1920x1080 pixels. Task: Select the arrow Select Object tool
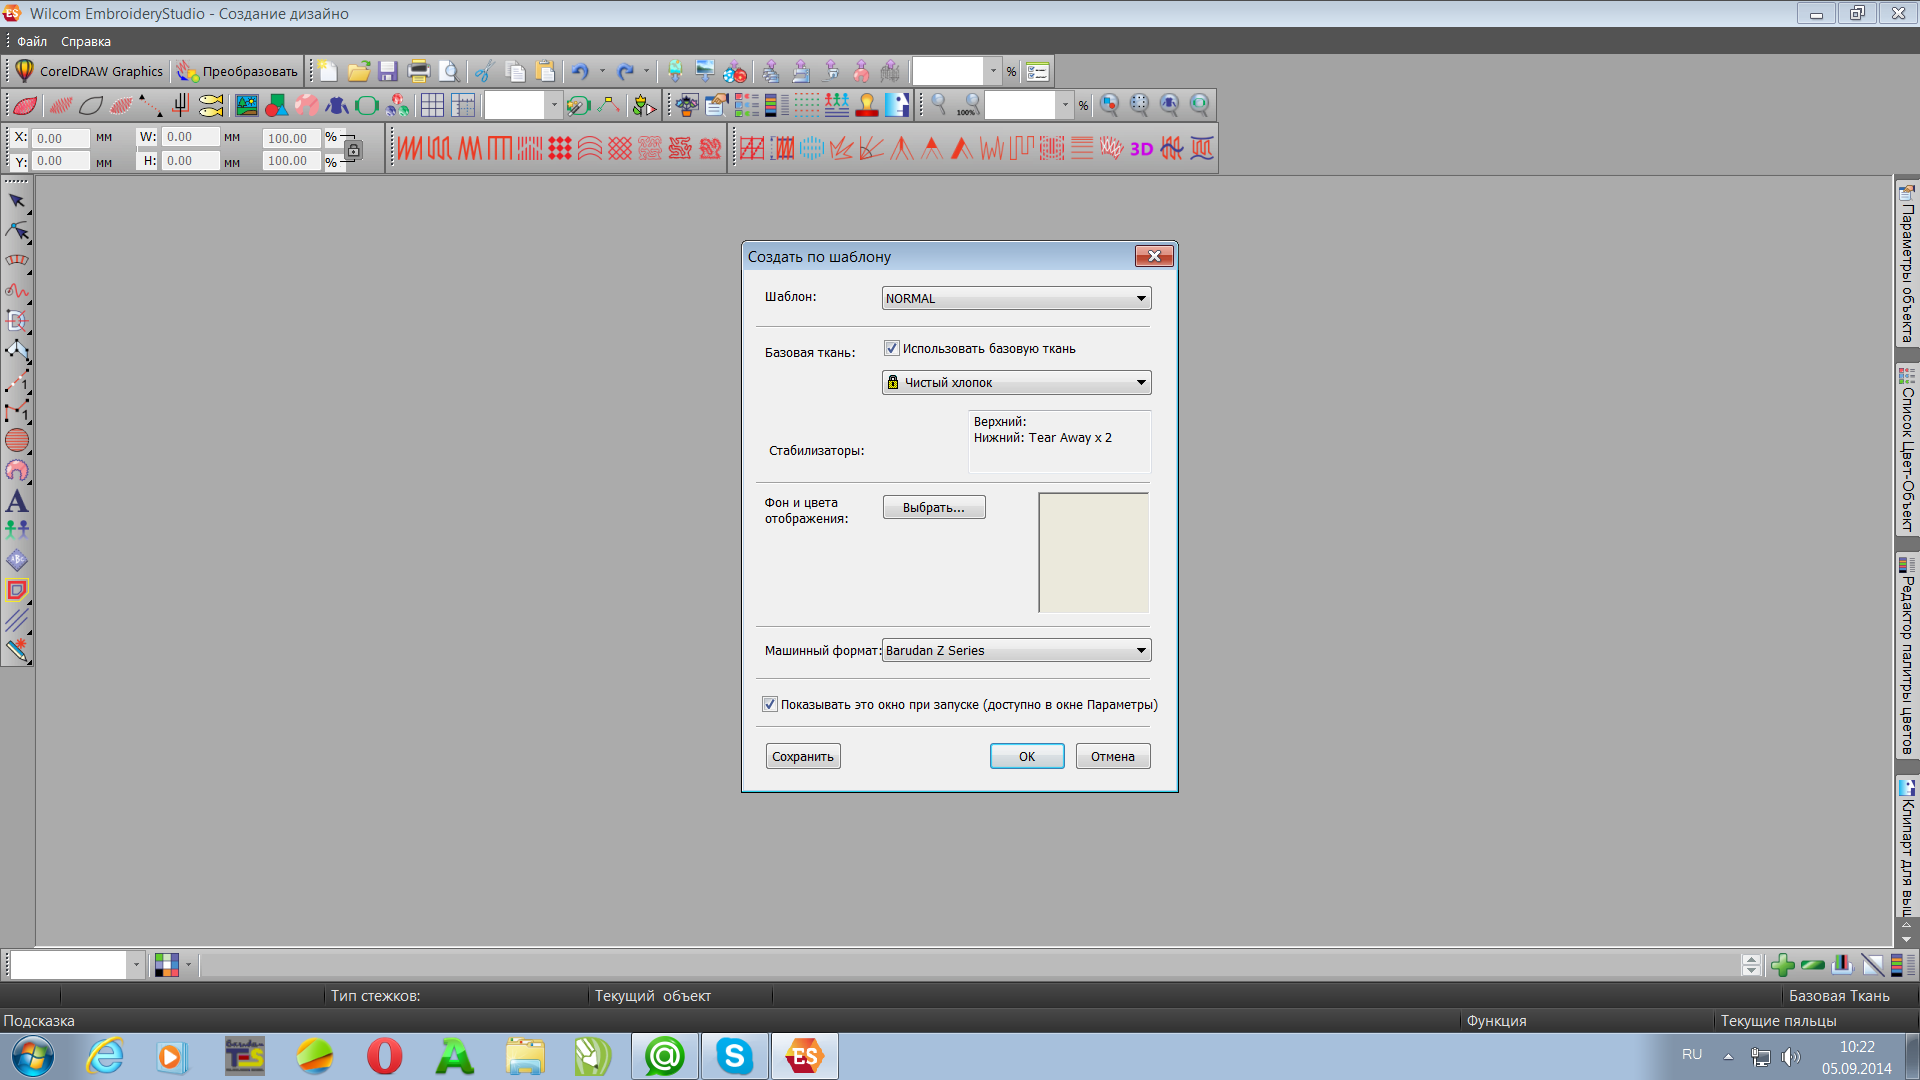17,201
